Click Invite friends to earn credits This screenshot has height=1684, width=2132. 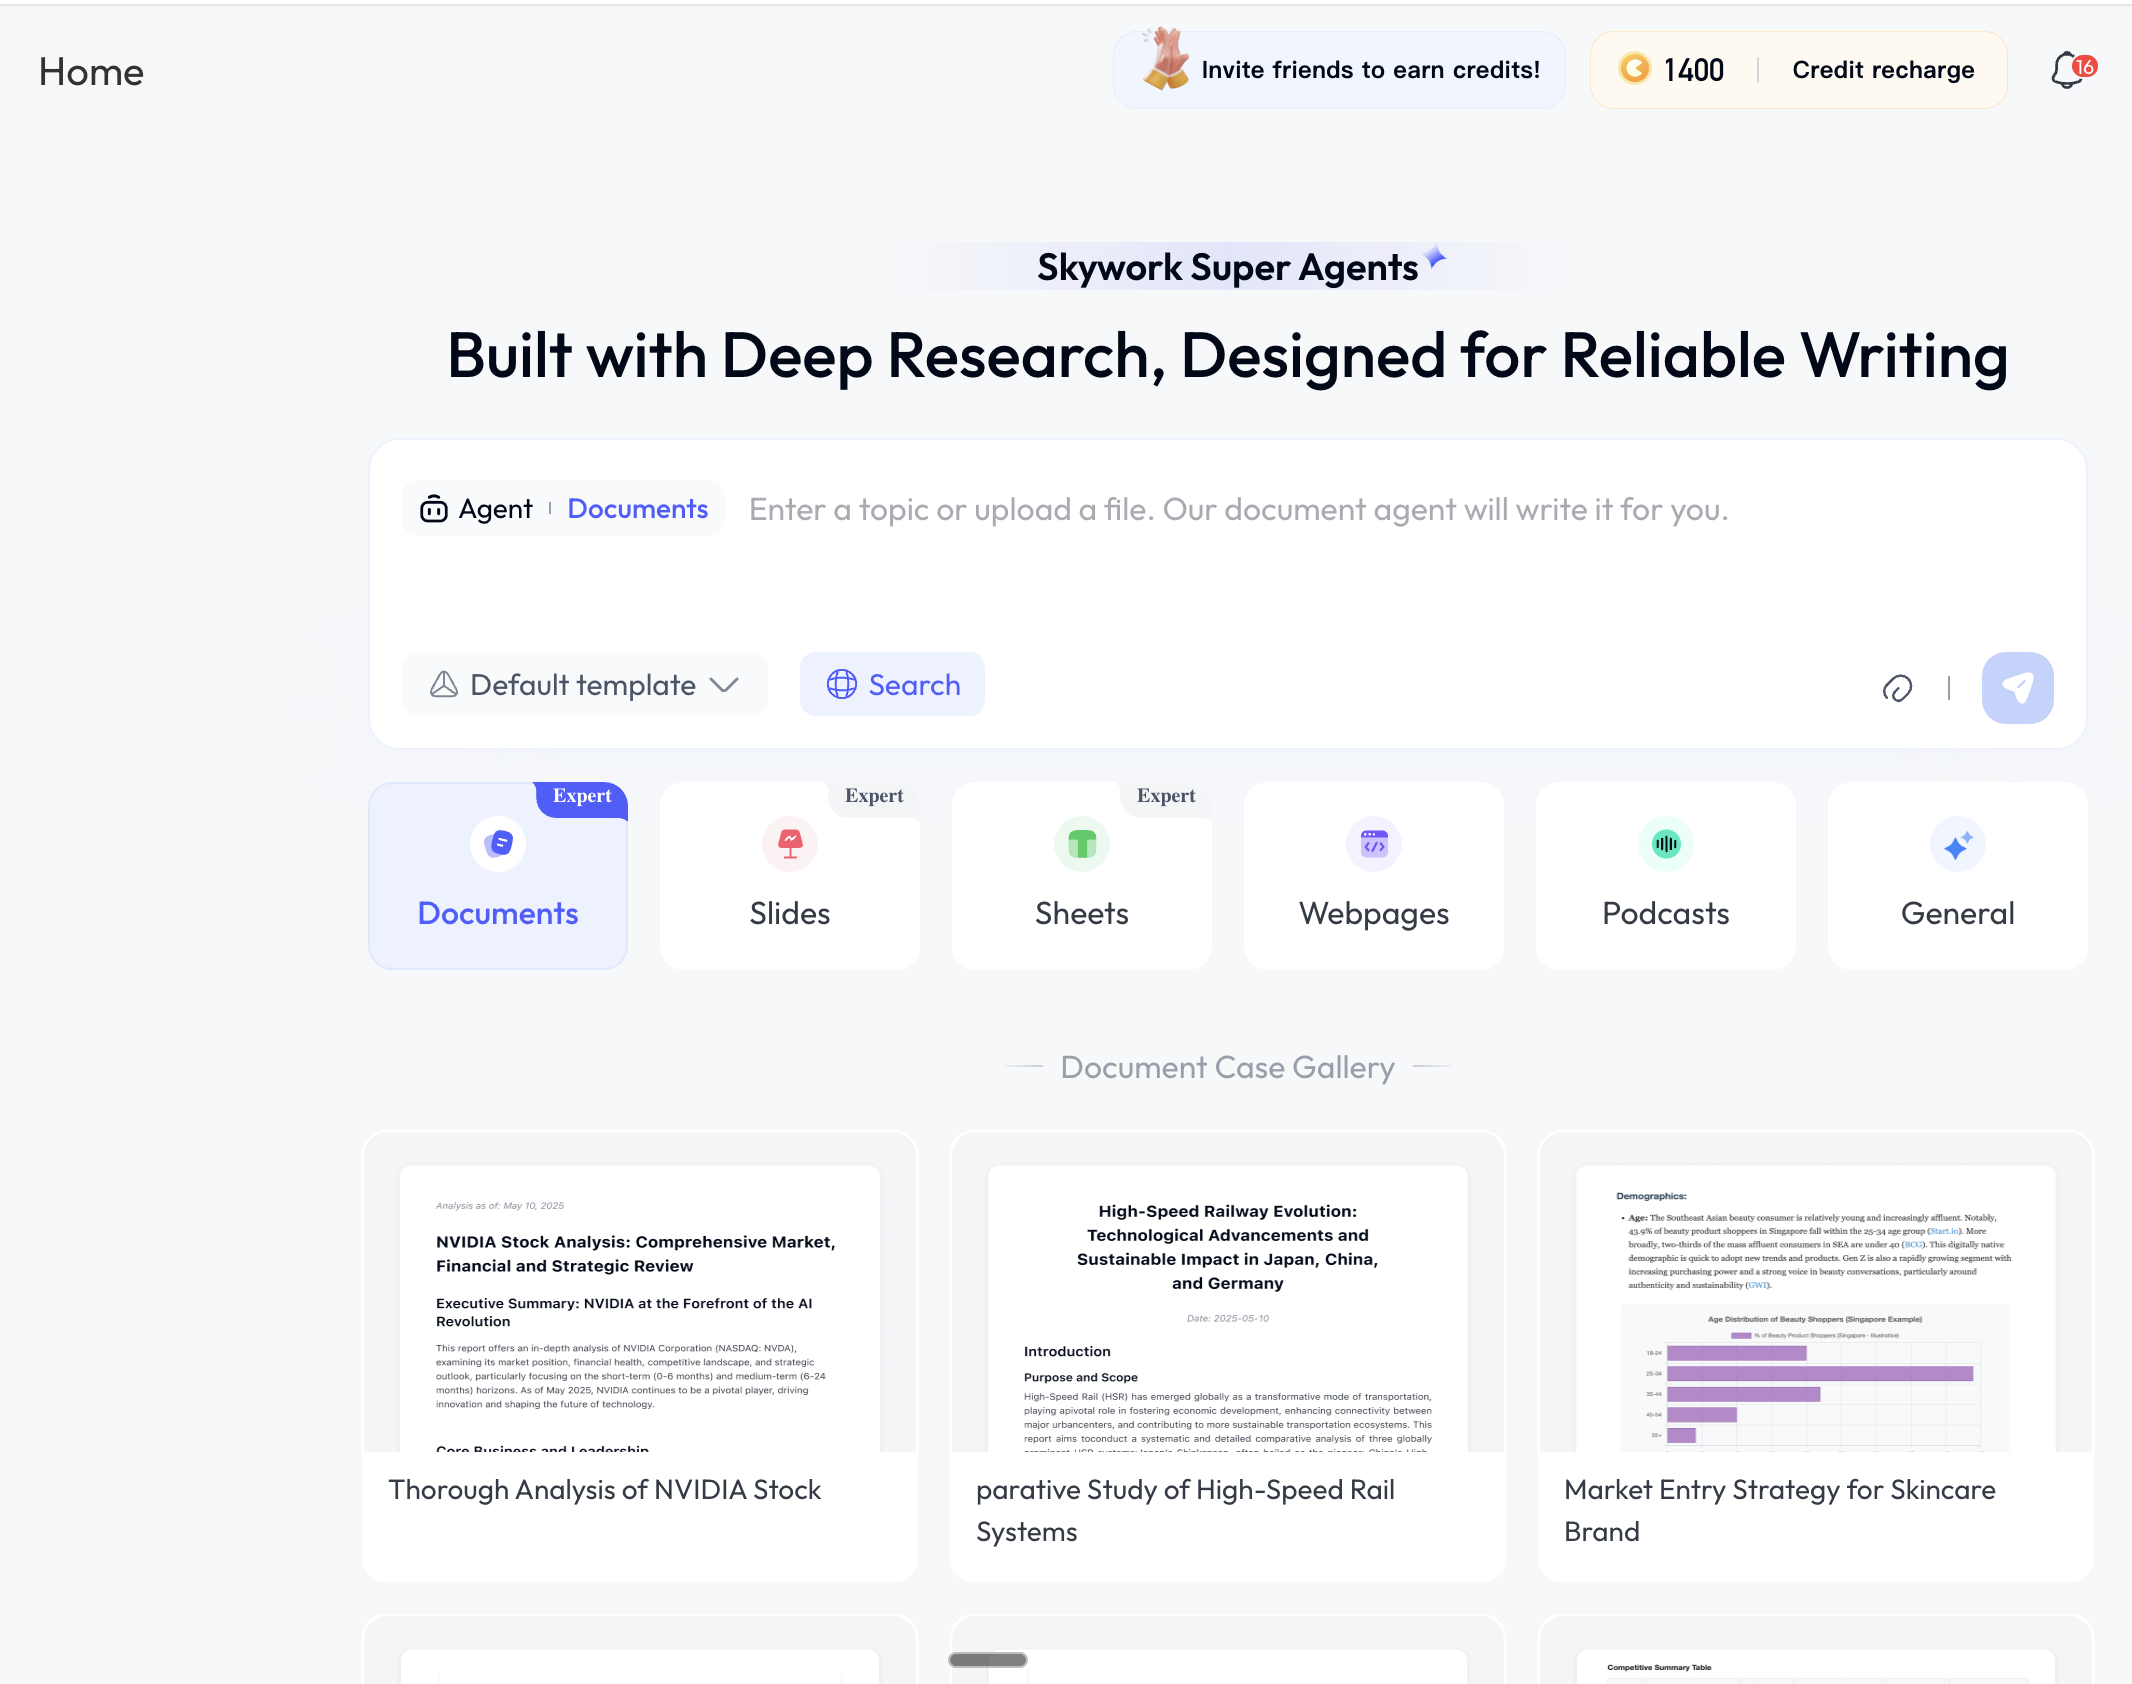pos(1339,70)
